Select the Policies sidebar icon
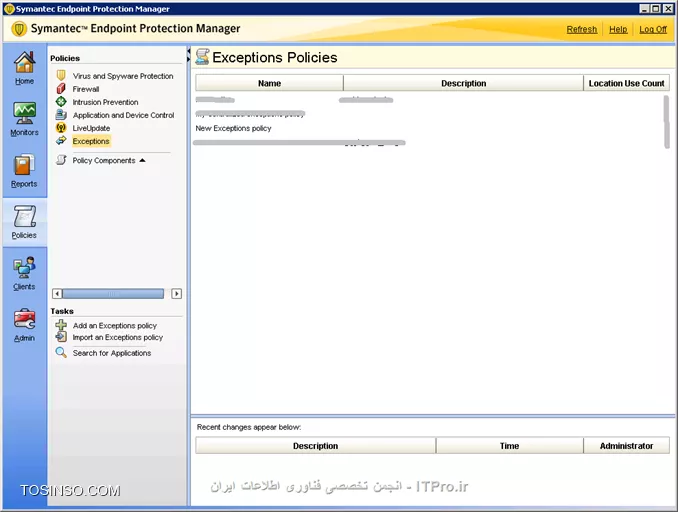 pyautogui.click(x=24, y=216)
